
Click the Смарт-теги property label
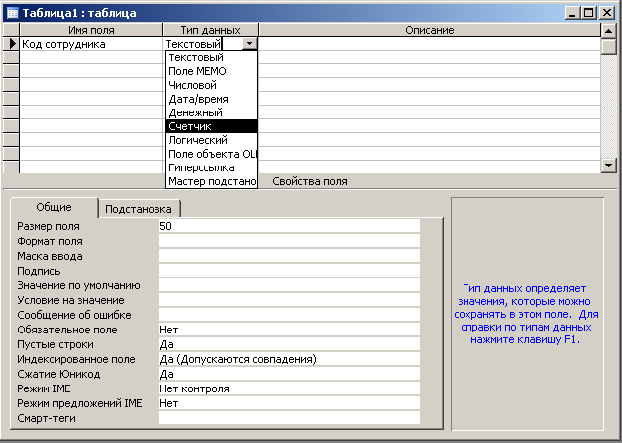[x=46, y=418]
